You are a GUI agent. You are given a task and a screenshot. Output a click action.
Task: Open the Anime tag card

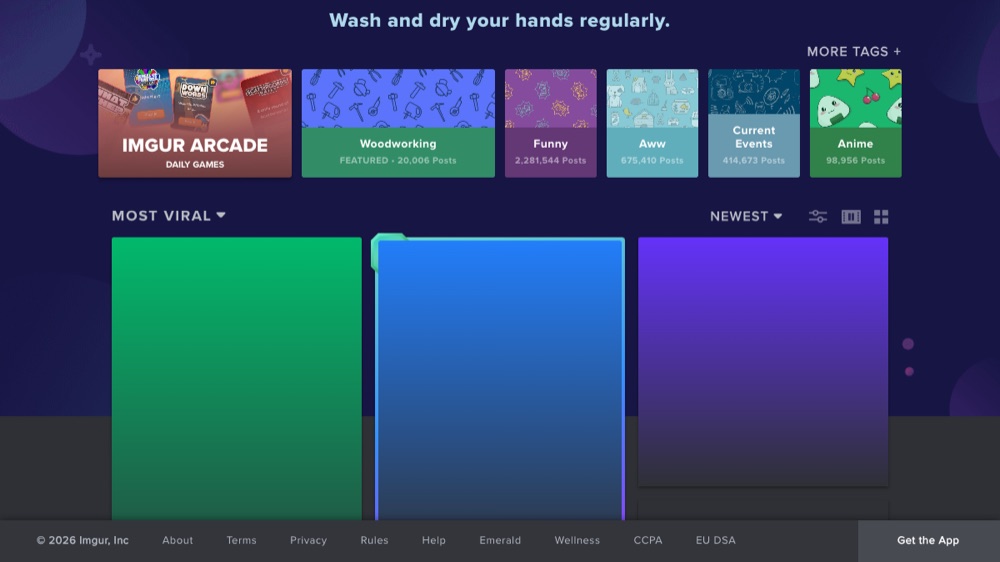tap(855, 123)
